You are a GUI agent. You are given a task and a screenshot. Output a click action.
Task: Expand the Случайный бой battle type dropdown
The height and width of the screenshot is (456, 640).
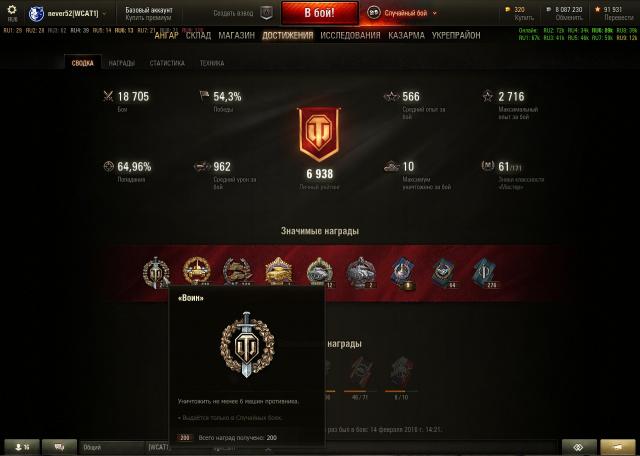coord(435,13)
